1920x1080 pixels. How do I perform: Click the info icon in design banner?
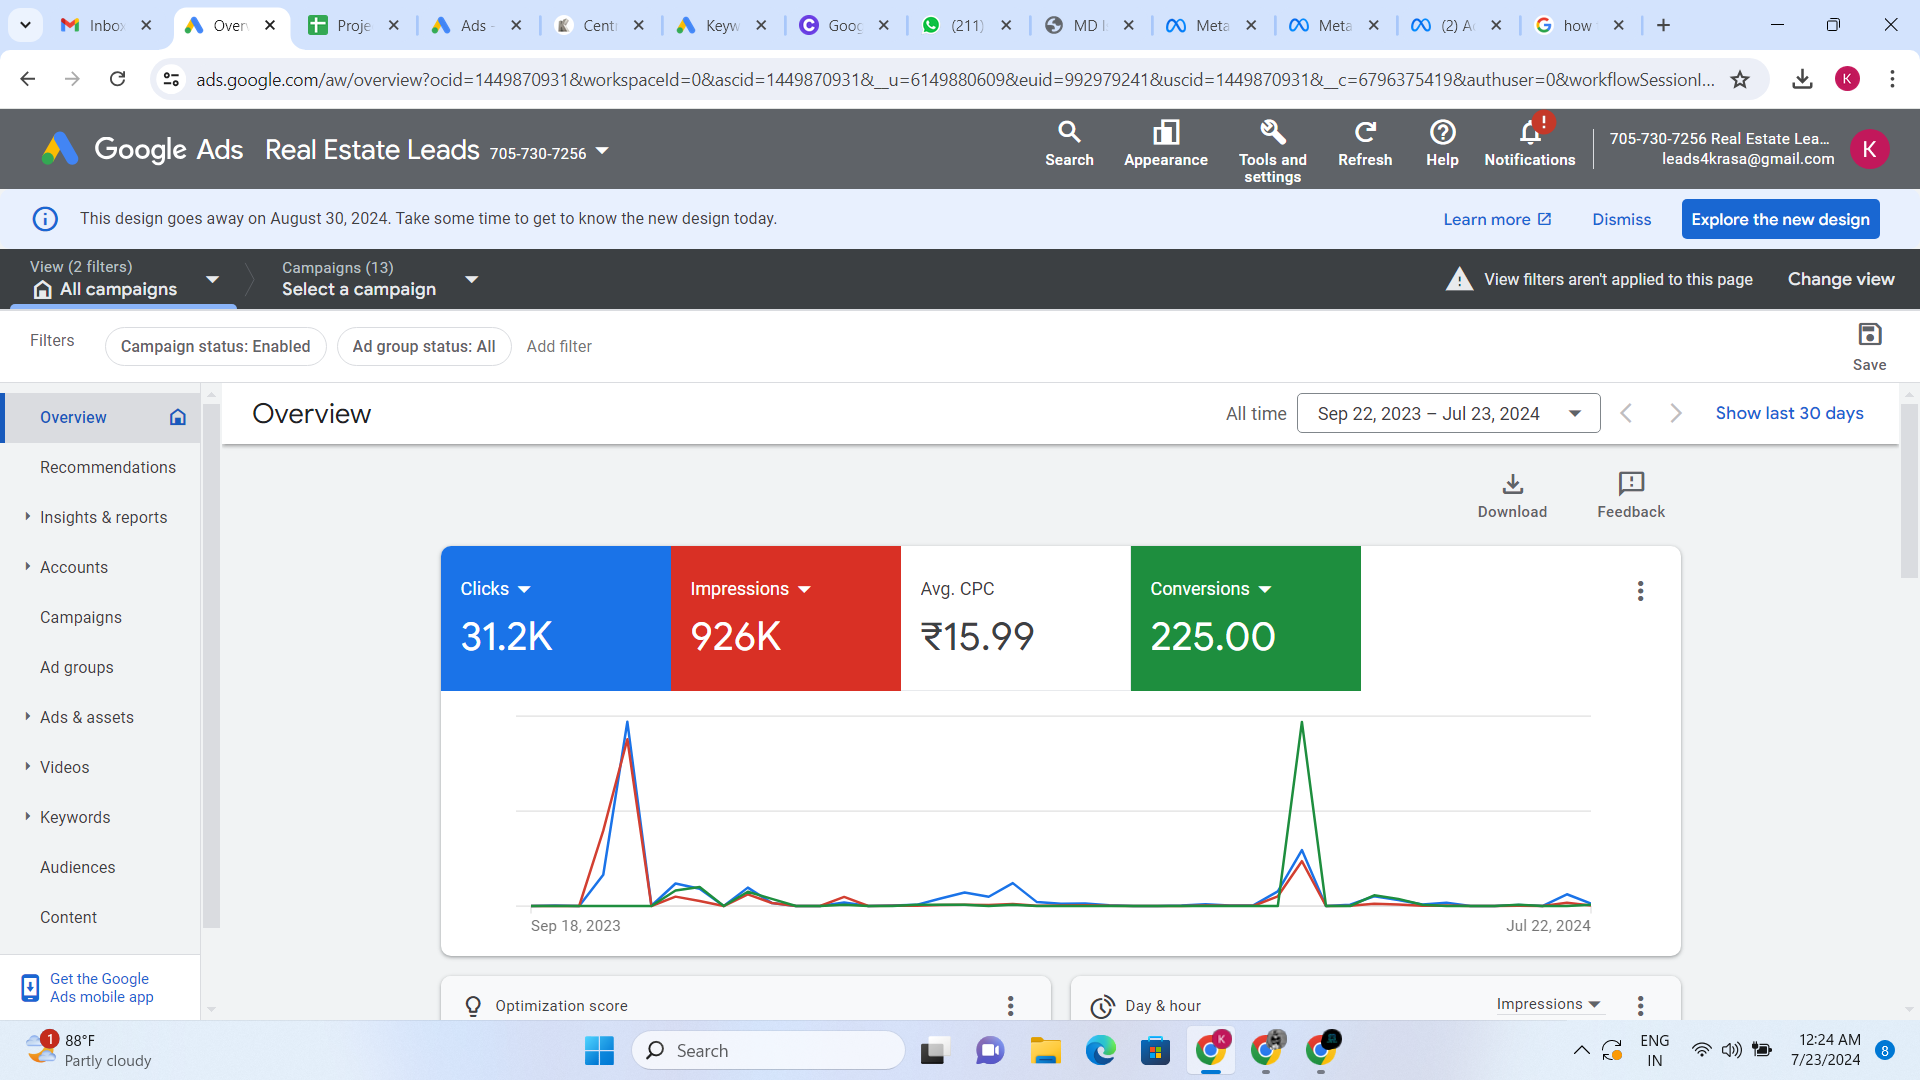click(x=45, y=219)
